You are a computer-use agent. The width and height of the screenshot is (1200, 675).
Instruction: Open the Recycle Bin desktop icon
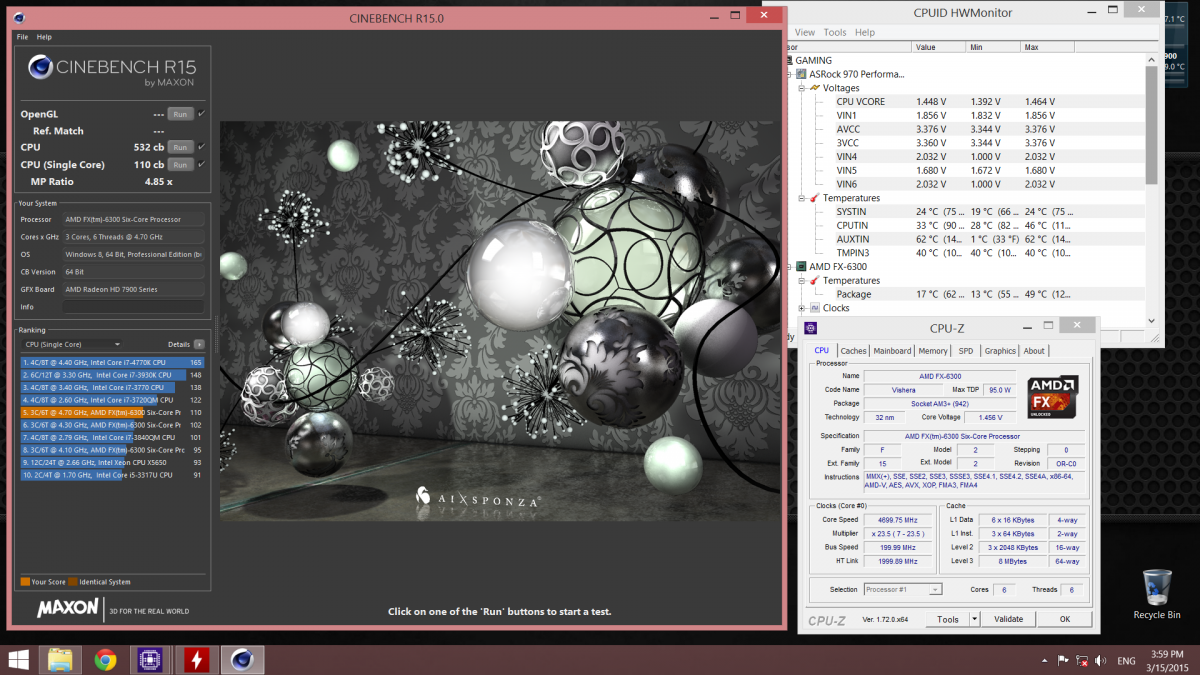click(x=1155, y=595)
